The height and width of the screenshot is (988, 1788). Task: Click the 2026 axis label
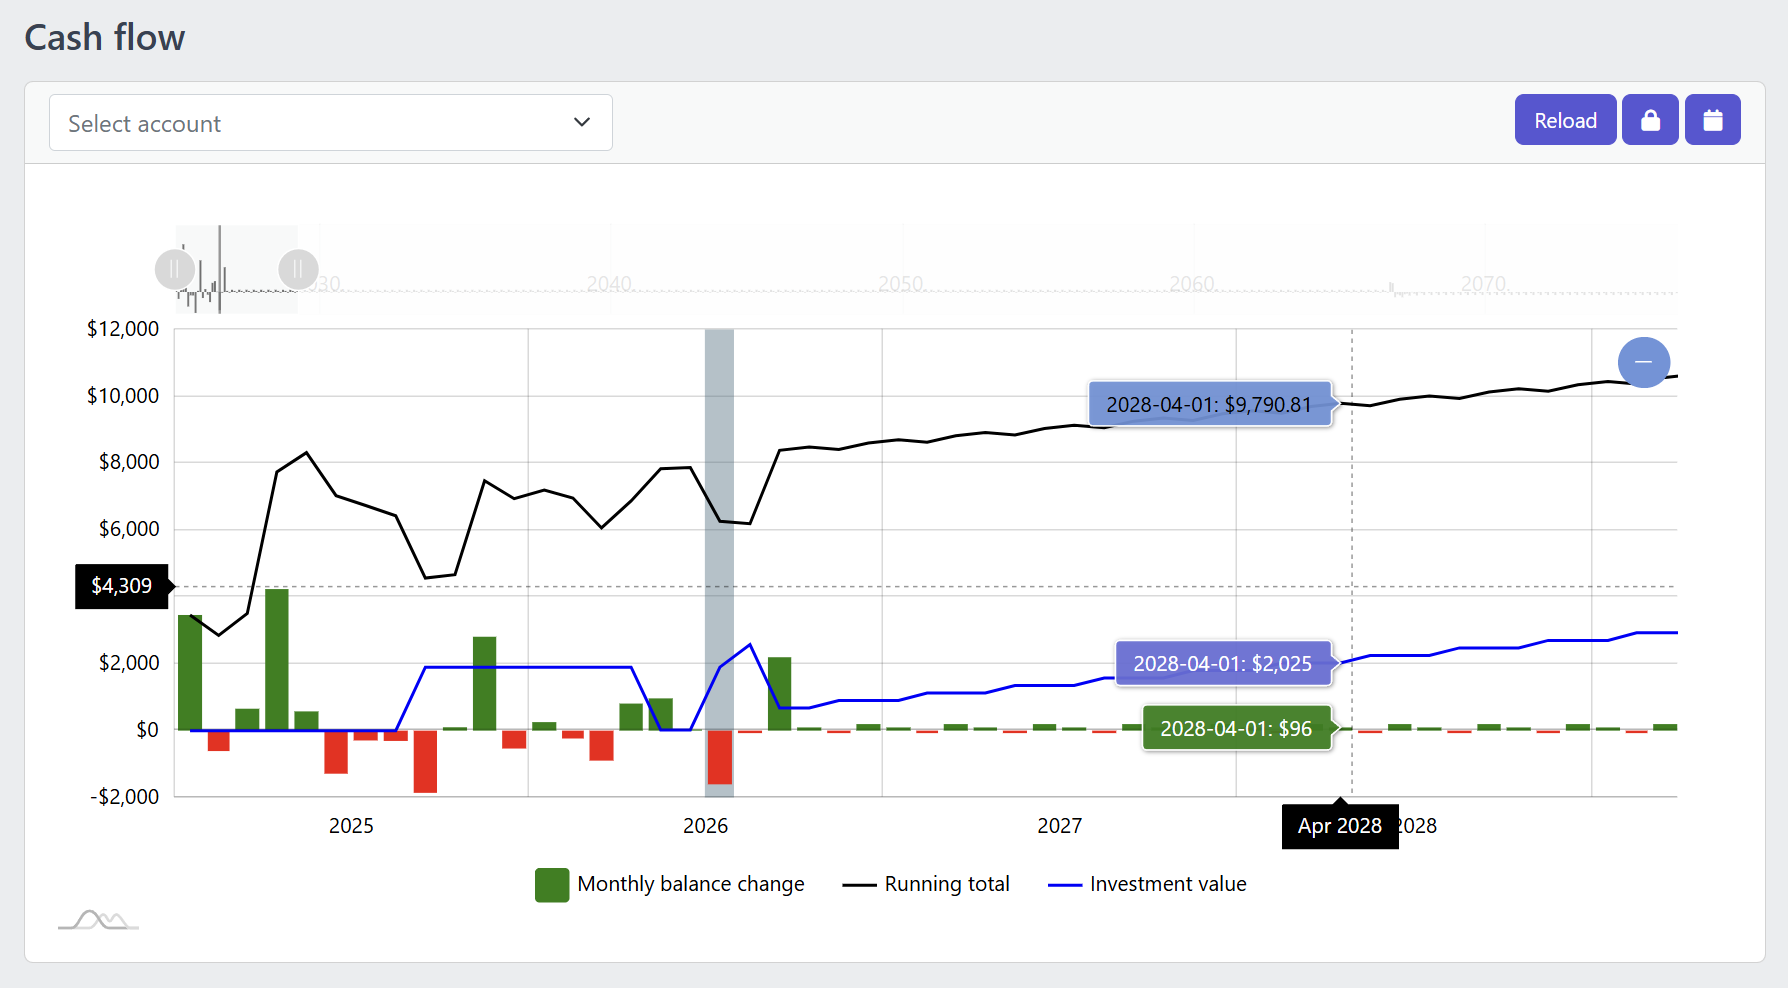(705, 826)
